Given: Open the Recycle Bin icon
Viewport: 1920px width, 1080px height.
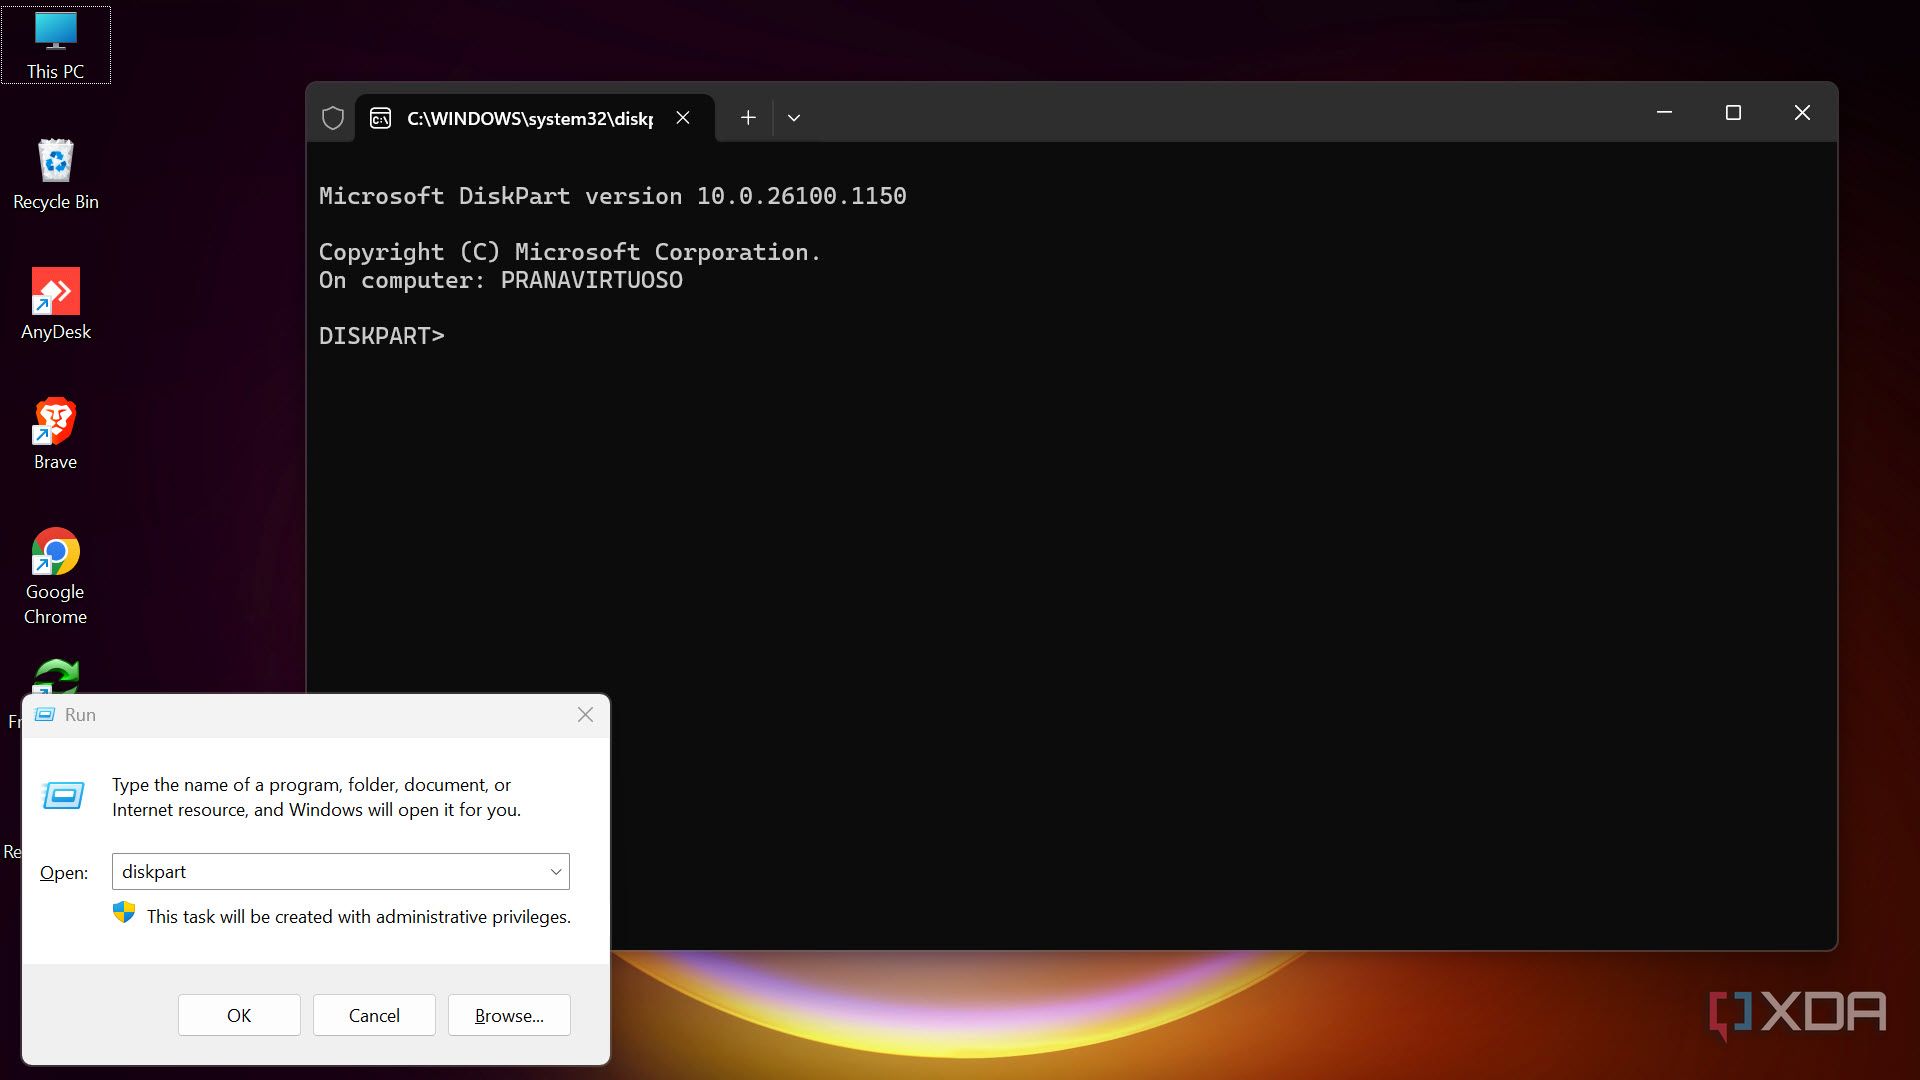Looking at the screenshot, I should click(55, 172).
